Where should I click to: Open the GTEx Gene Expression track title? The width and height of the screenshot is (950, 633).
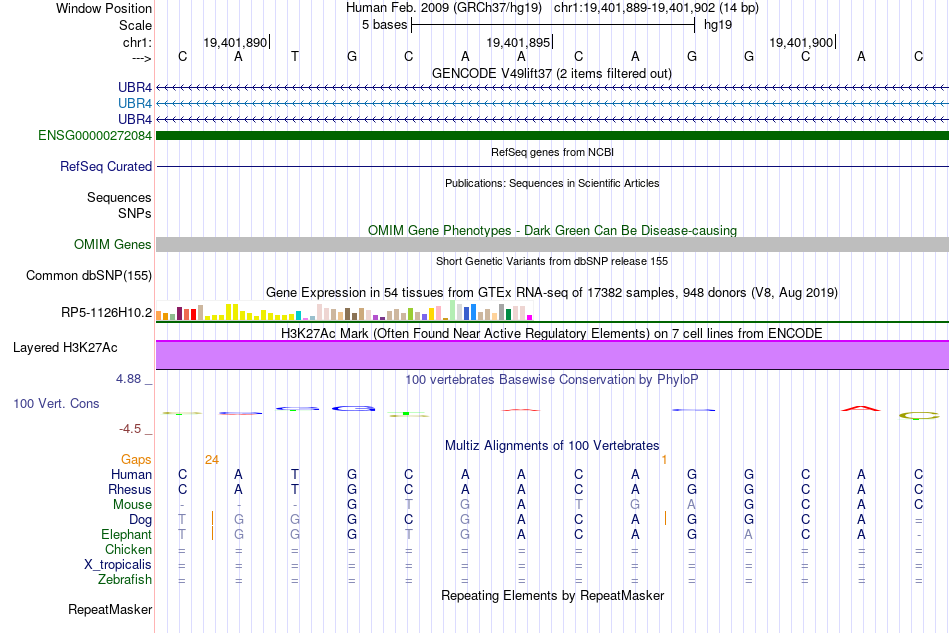coord(552,293)
